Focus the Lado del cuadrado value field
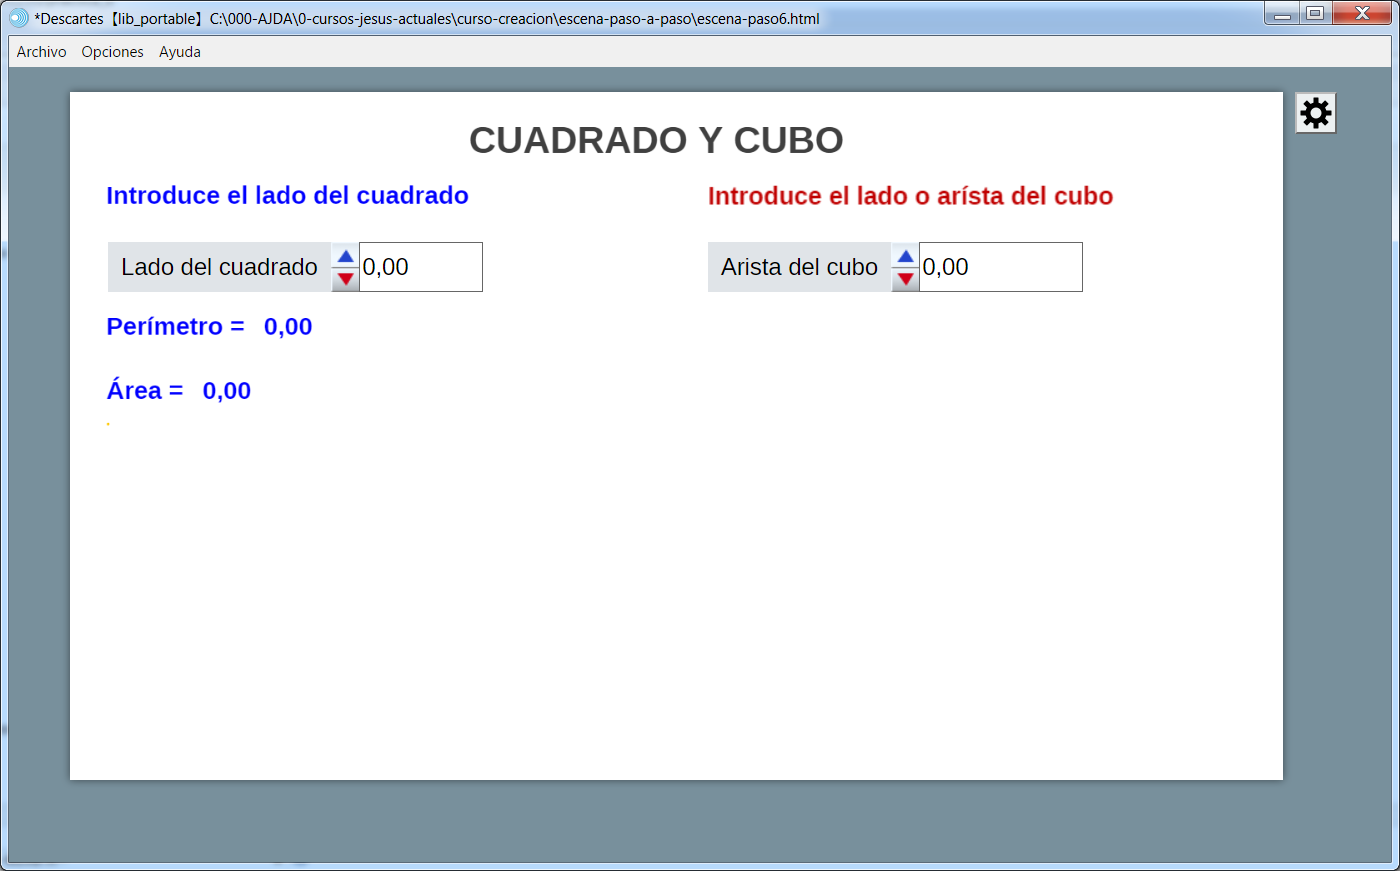The height and width of the screenshot is (871, 1400). 421,267
